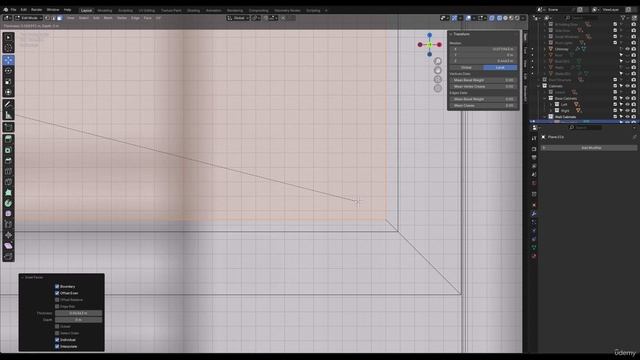
Task: Switch to the Modeling workspace tab
Action: coord(105,10)
